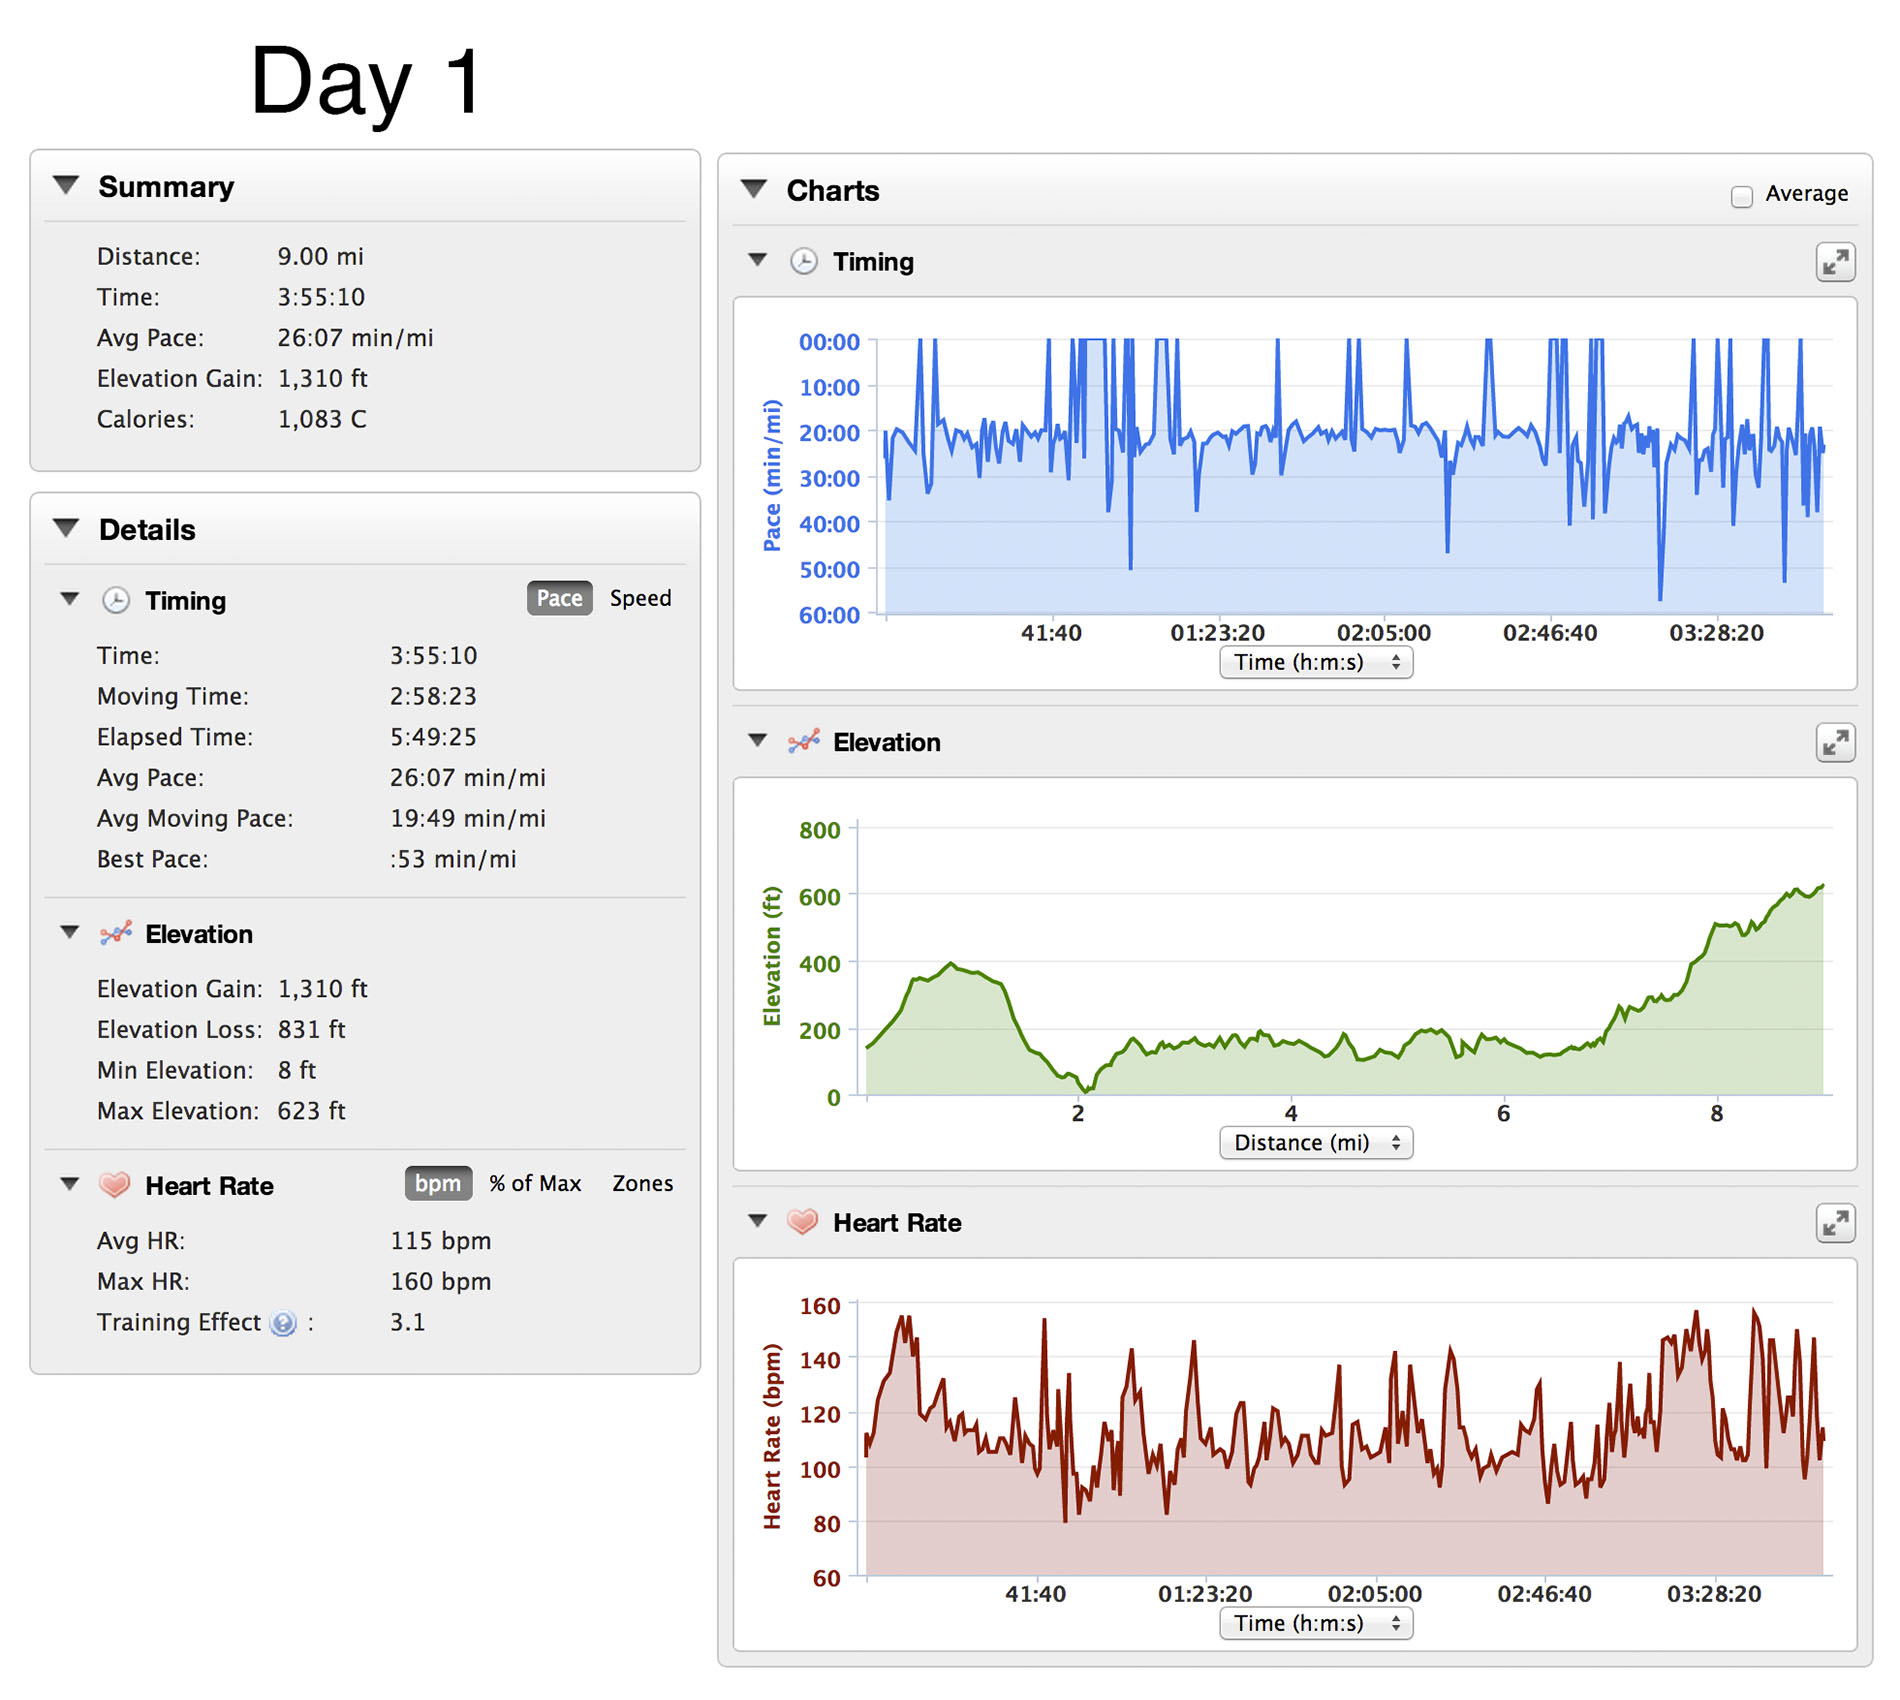Image resolution: width=1900 pixels, height=1700 pixels.
Task: Switch Timing details to Speed
Action: coord(640,598)
